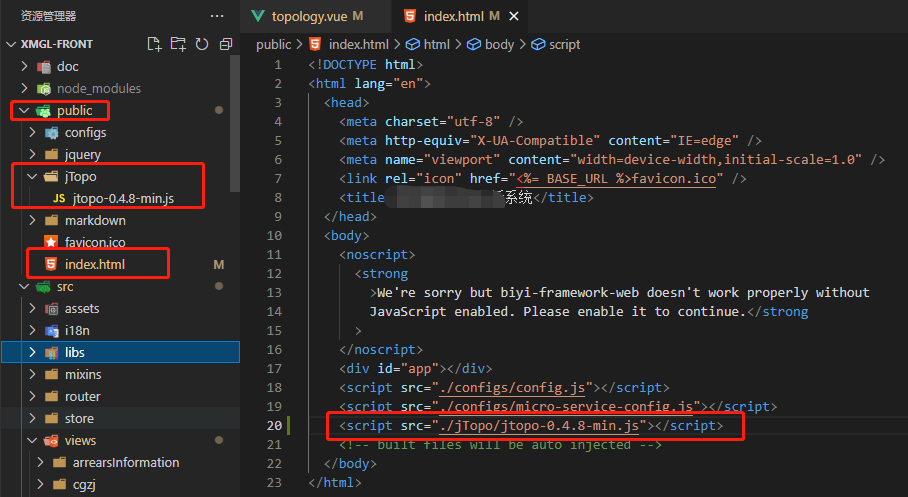Collapse all folders in explorer
The image size is (908, 497).
coord(226,44)
